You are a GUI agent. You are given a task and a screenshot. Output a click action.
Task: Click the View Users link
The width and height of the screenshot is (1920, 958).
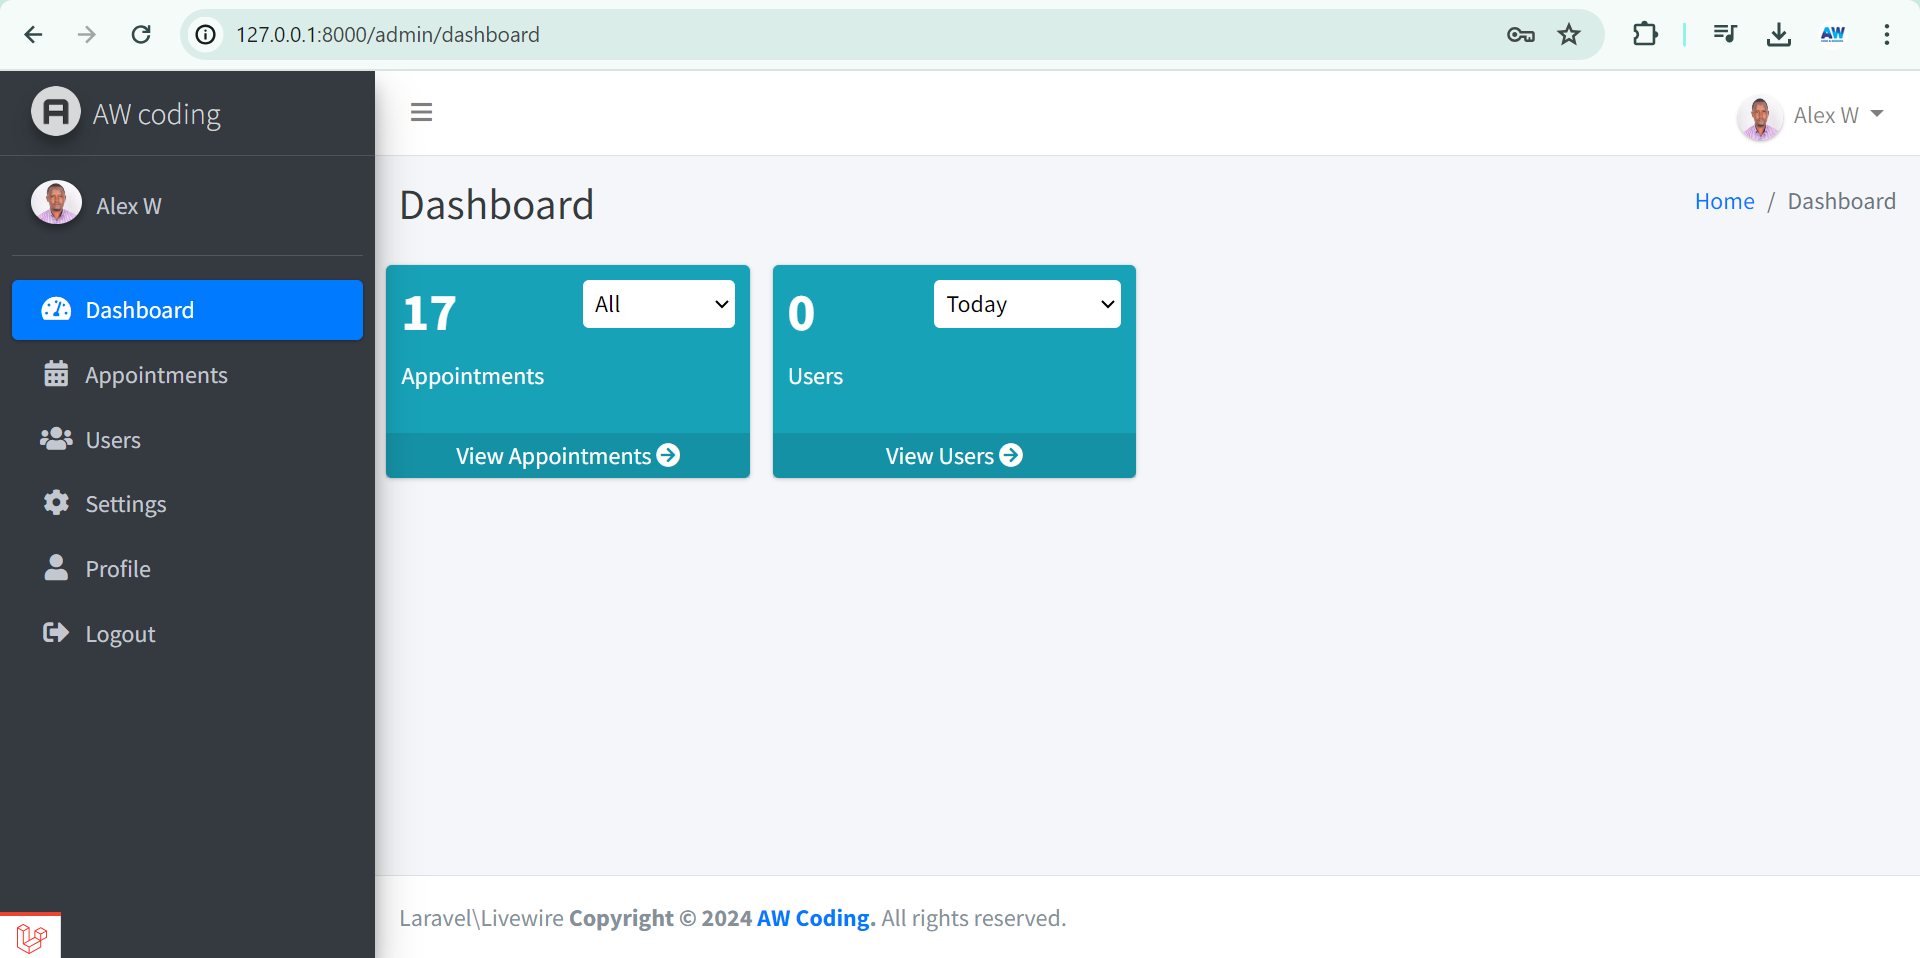[953, 456]
